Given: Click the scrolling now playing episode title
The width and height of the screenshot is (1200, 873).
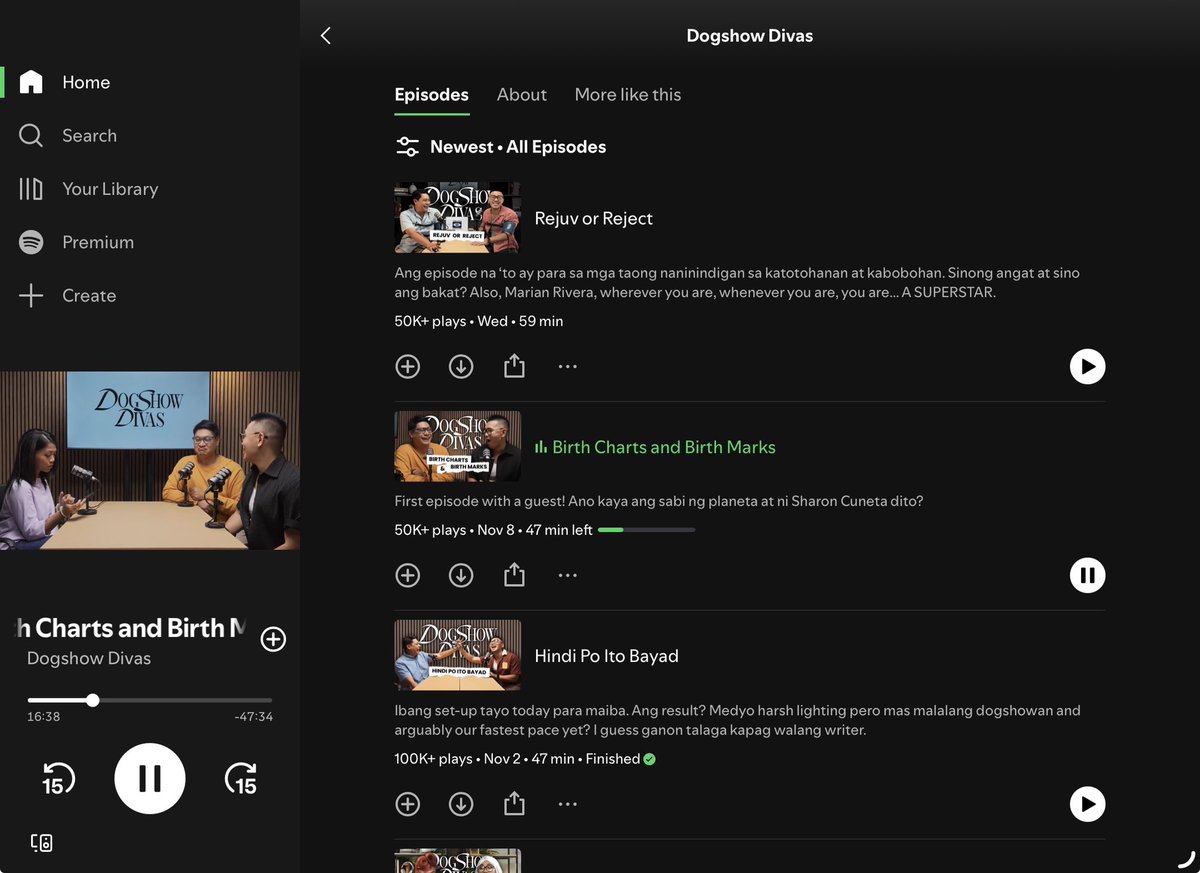Looking at the screenshot, I should pos(131,628).
